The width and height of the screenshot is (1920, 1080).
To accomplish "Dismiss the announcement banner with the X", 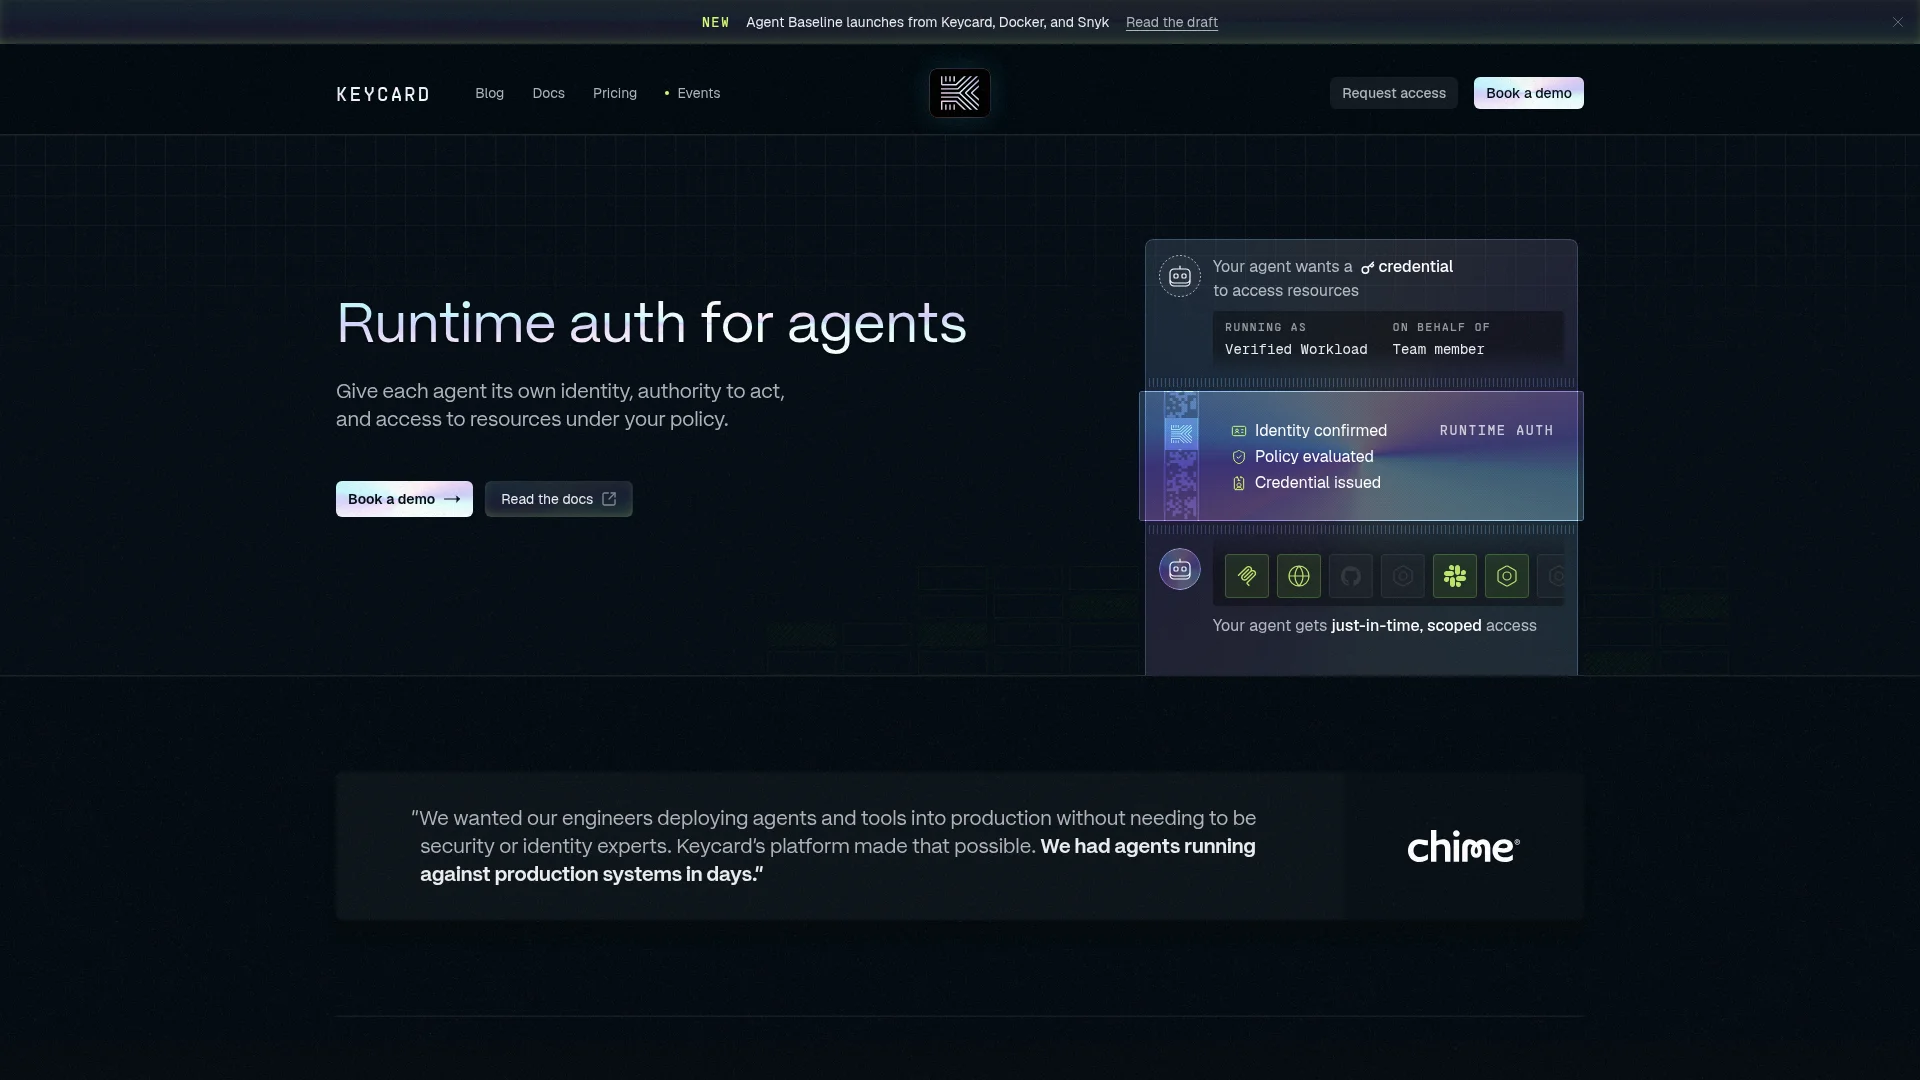I will (1897, 22).
